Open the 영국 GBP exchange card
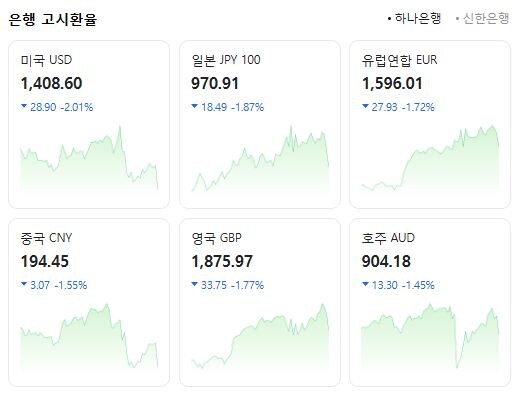520x397 pixels. tap(260, 303)
